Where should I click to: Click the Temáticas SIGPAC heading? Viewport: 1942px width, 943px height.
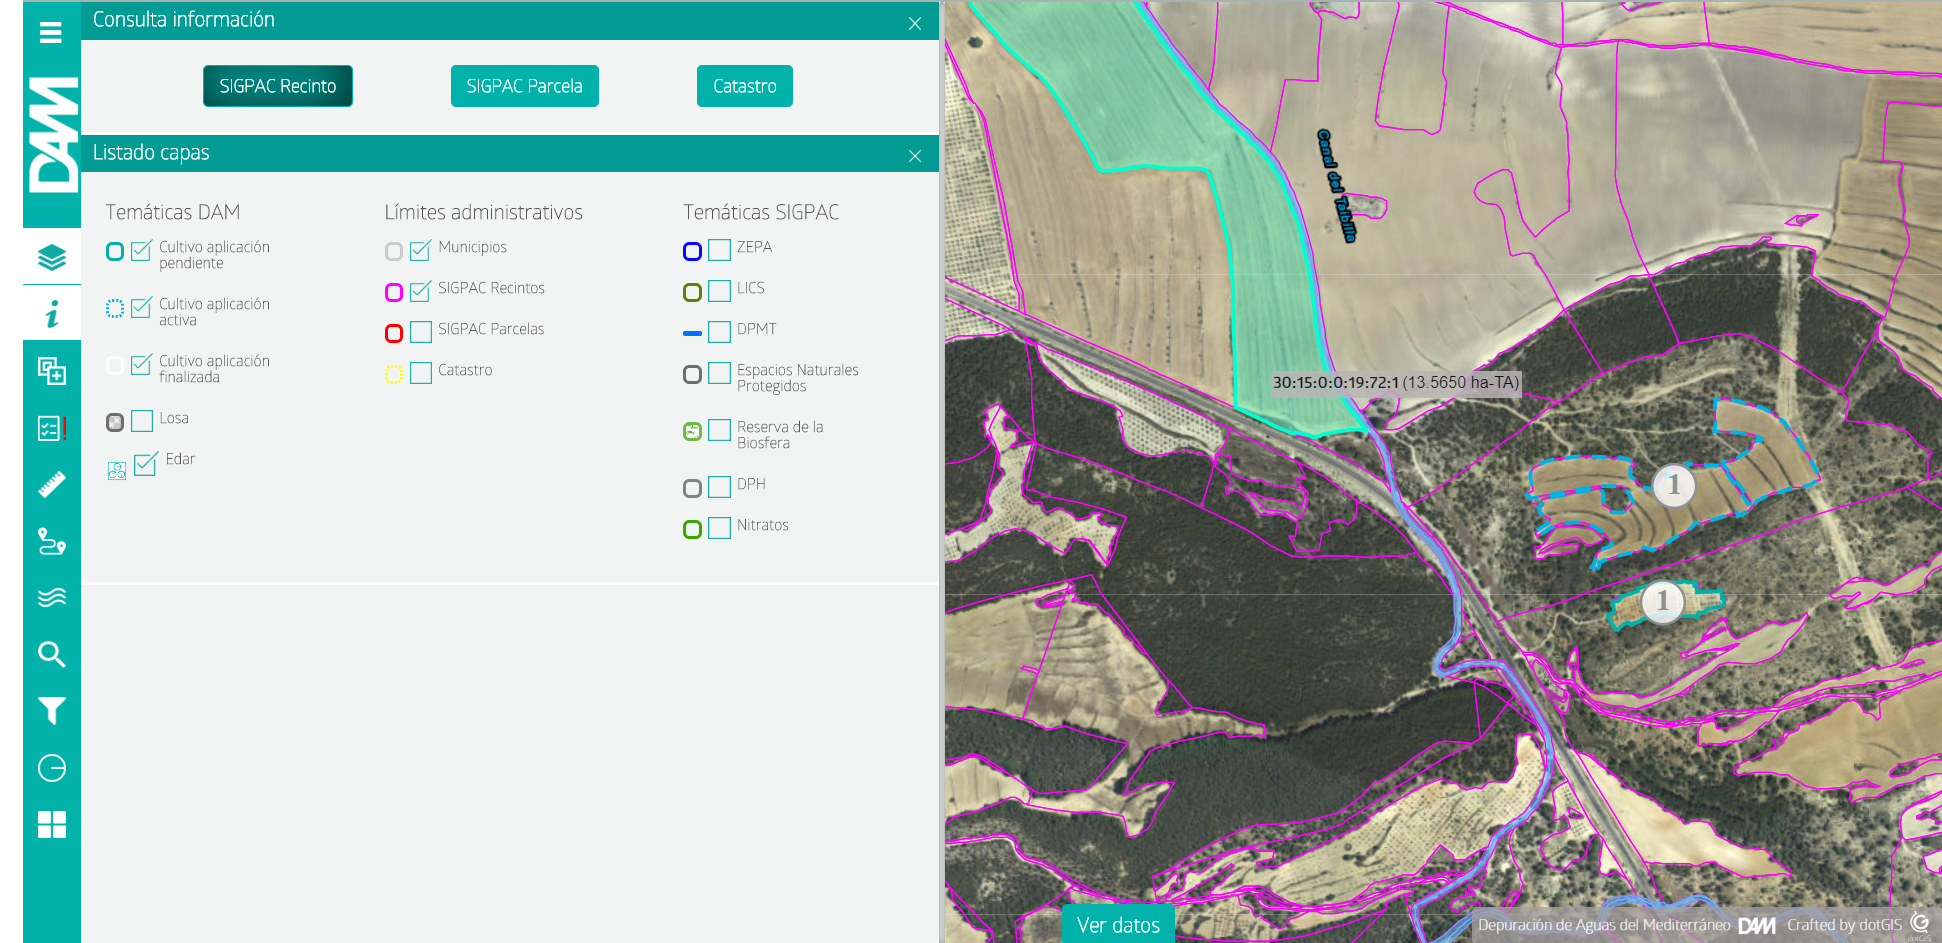761,212
